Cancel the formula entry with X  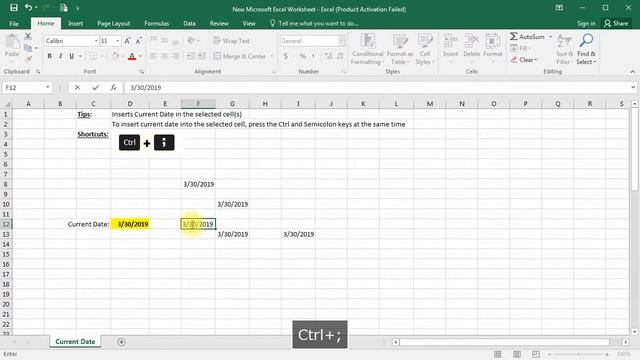77,87
